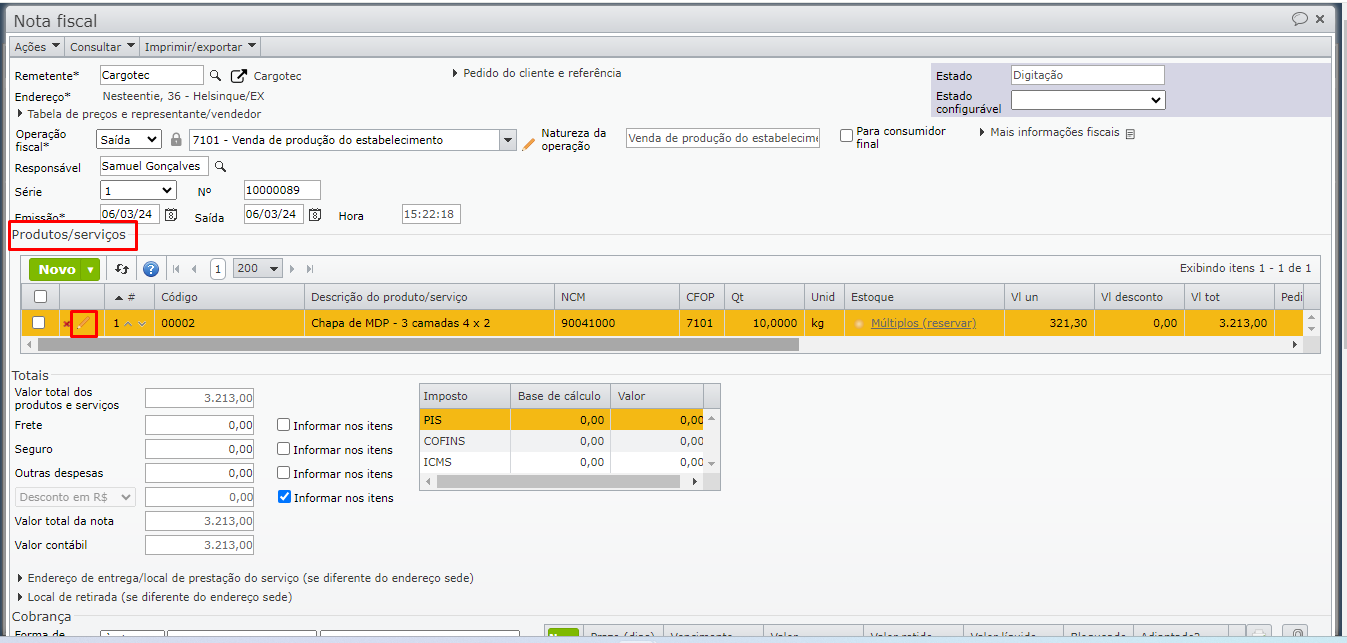Refresh the Produtos/serviços grid
This screenshot has width=1347, height=643.
pyautogui.click(x=122, y=269)
